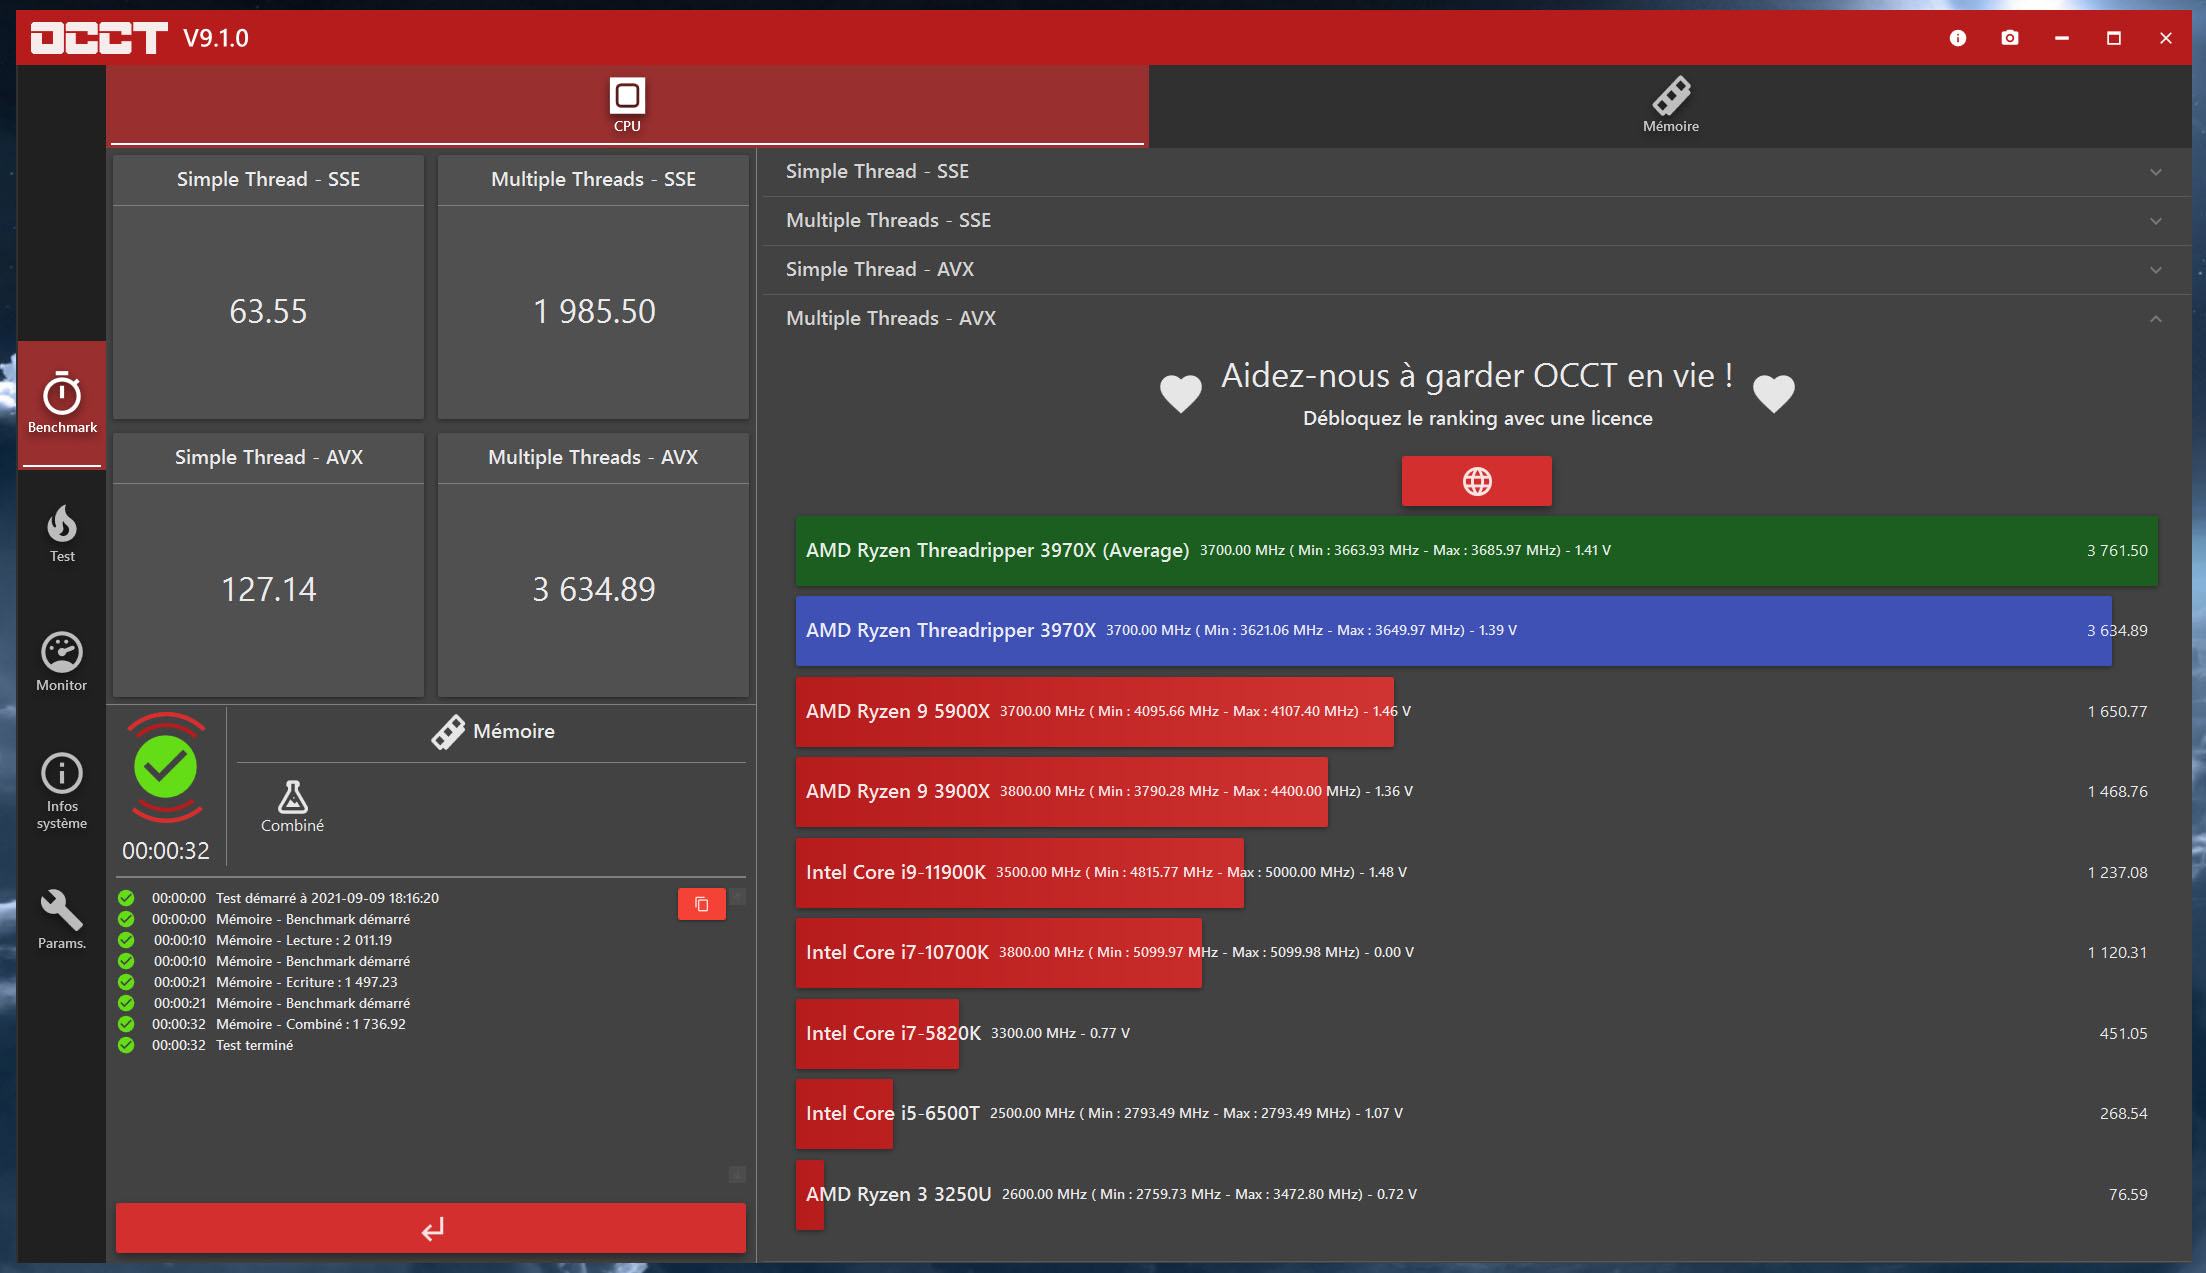Open the Benchmark section in sidebar
Screen dimensions: 2206x1273
click(62, 403)
